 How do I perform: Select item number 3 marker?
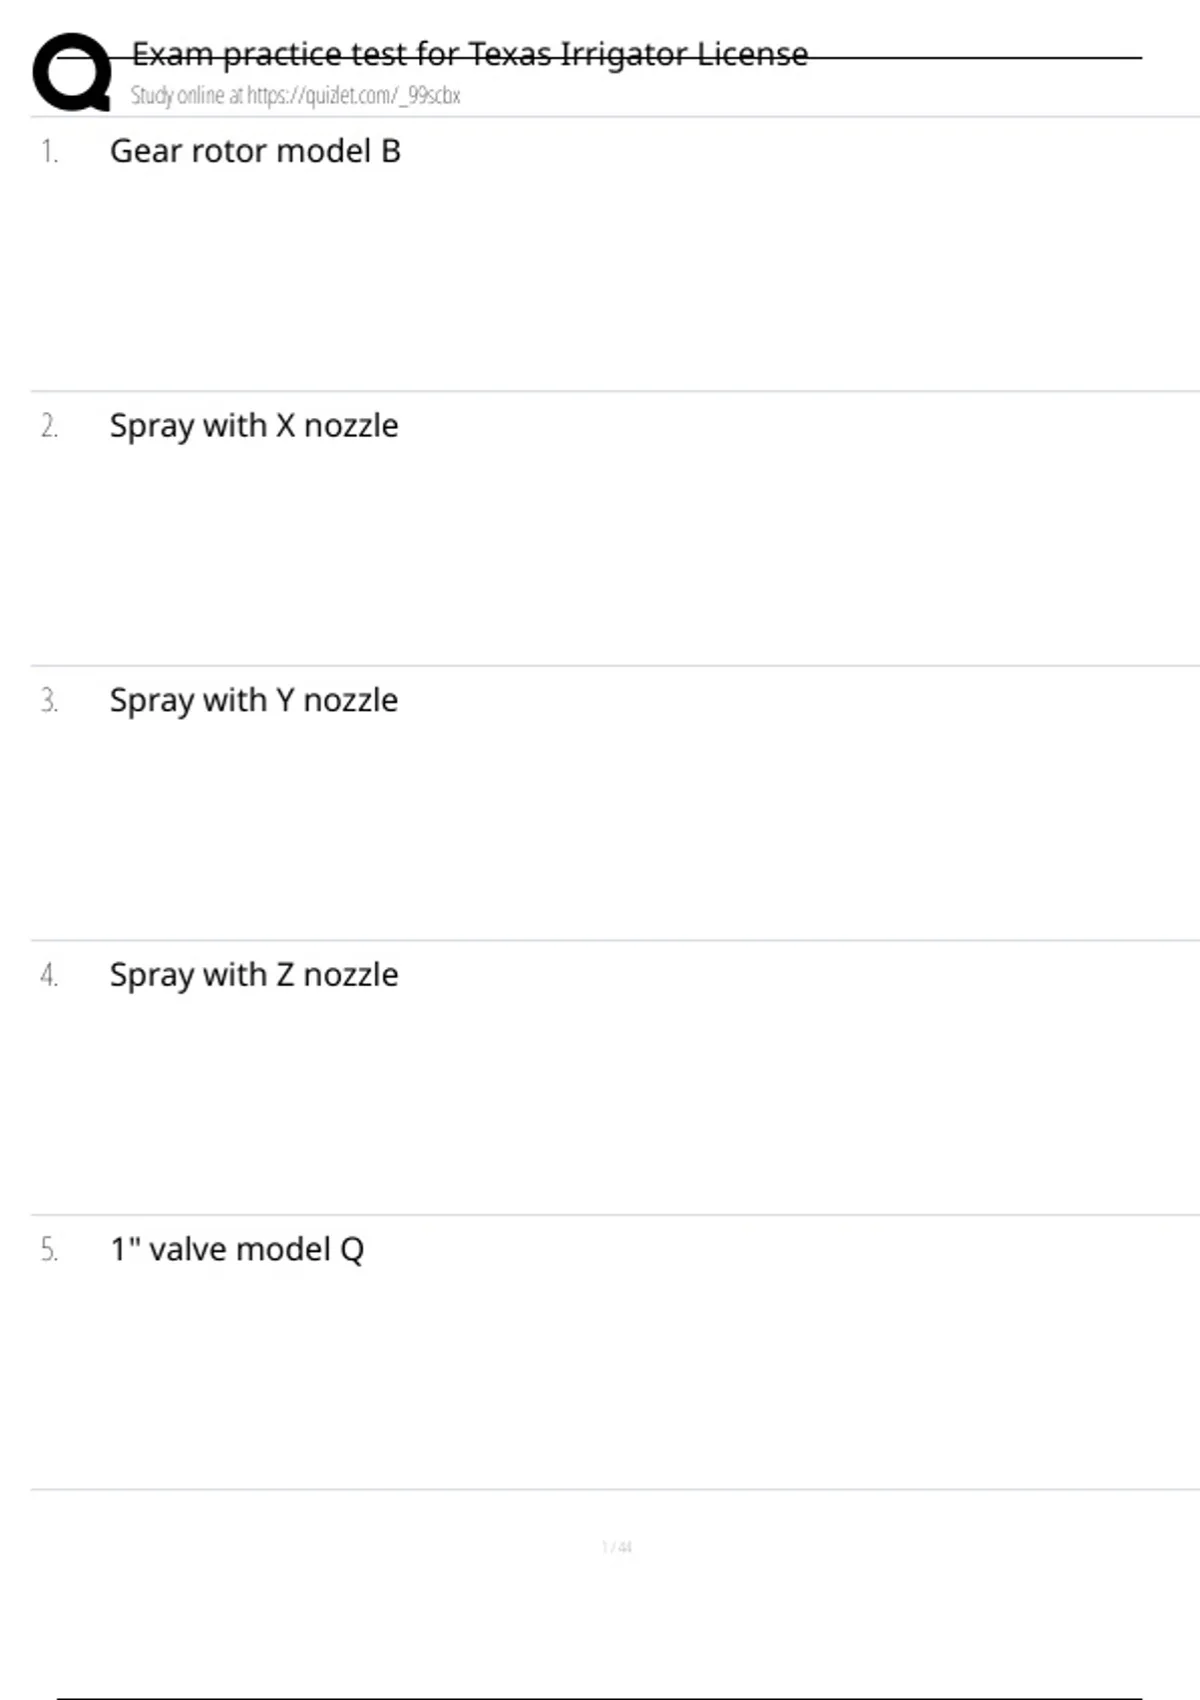[x=49, y=701]
